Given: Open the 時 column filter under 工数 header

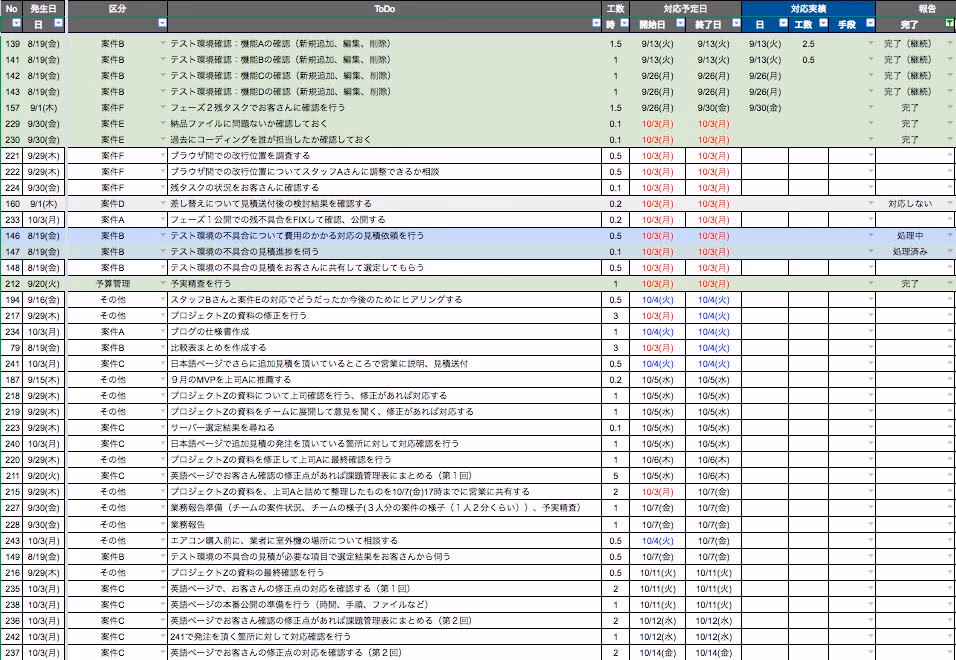Looking at the screenshot, I should click(623, 23).
